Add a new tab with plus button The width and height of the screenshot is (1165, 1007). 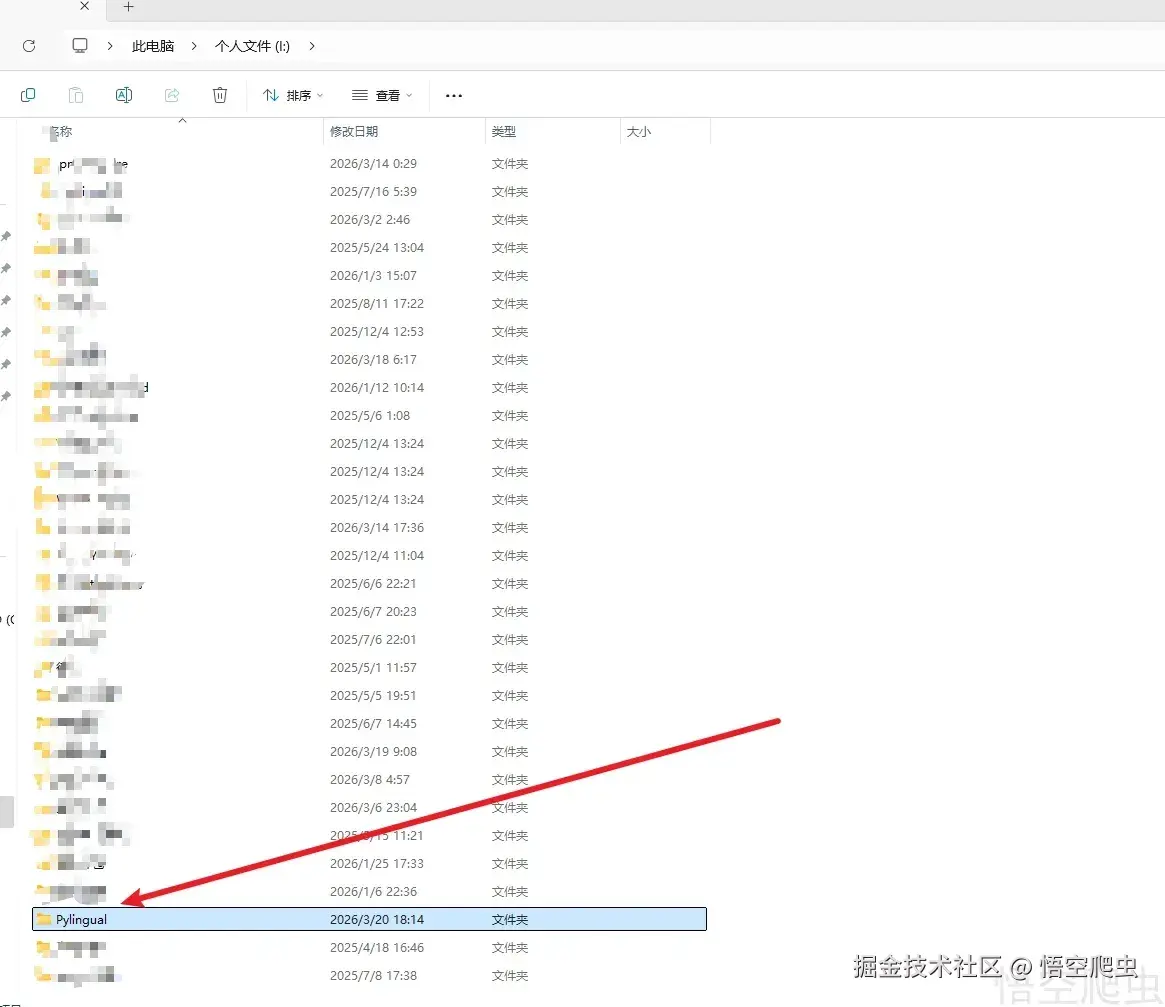[129, 7]
